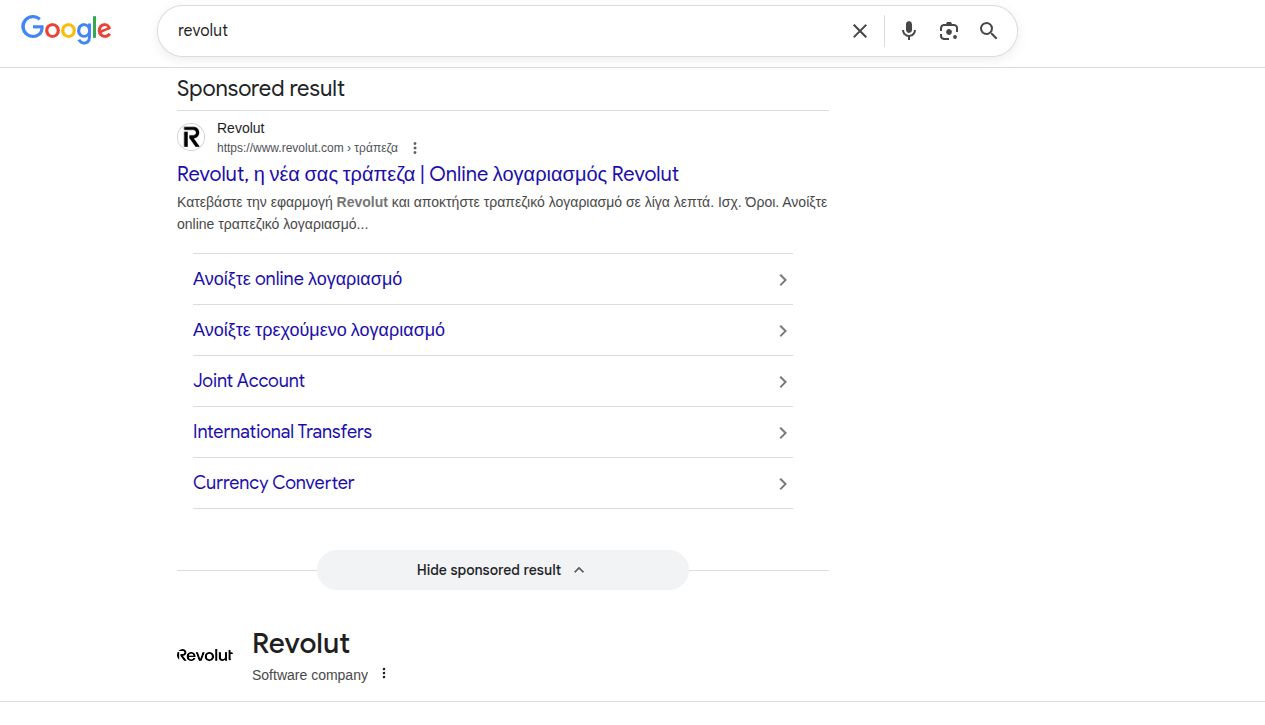This screenshot has width=1265, height=725.
Task: Open the Joint Account sitelink
Action: 249,381
